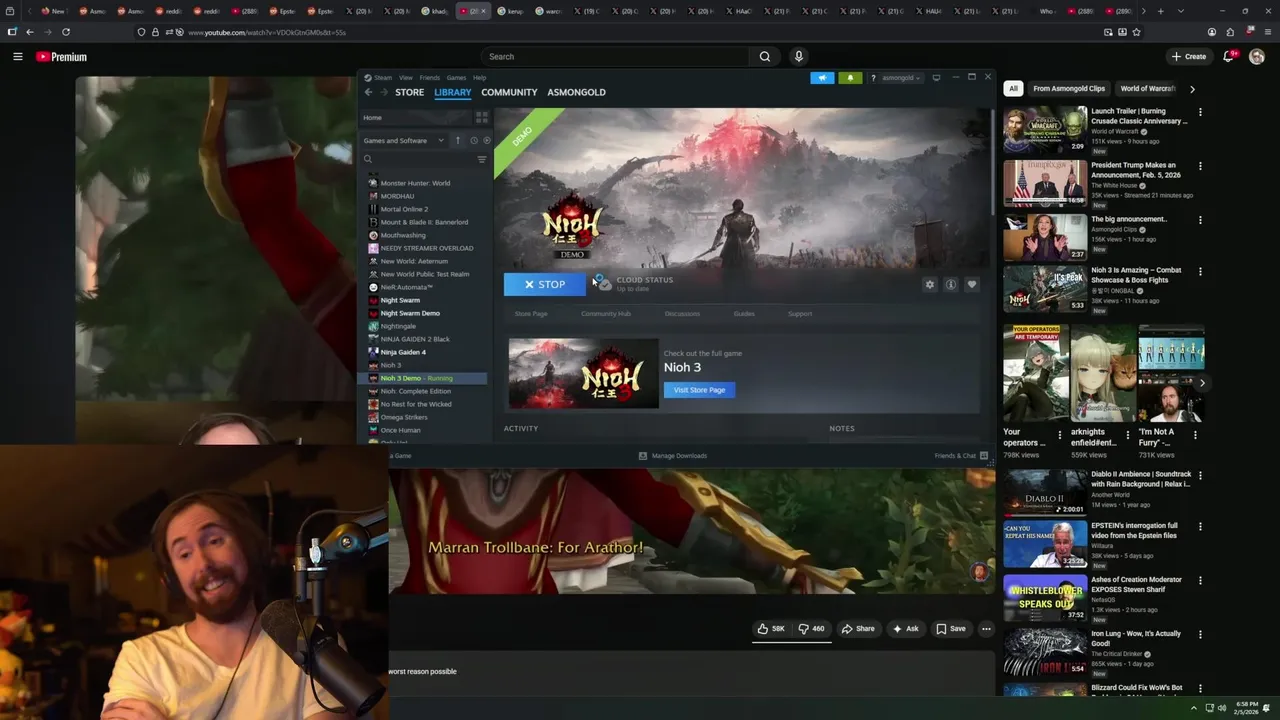Expand Games and Software dropdown
1280x720 pixels.
pyautogui.click(x=404, y=141)
